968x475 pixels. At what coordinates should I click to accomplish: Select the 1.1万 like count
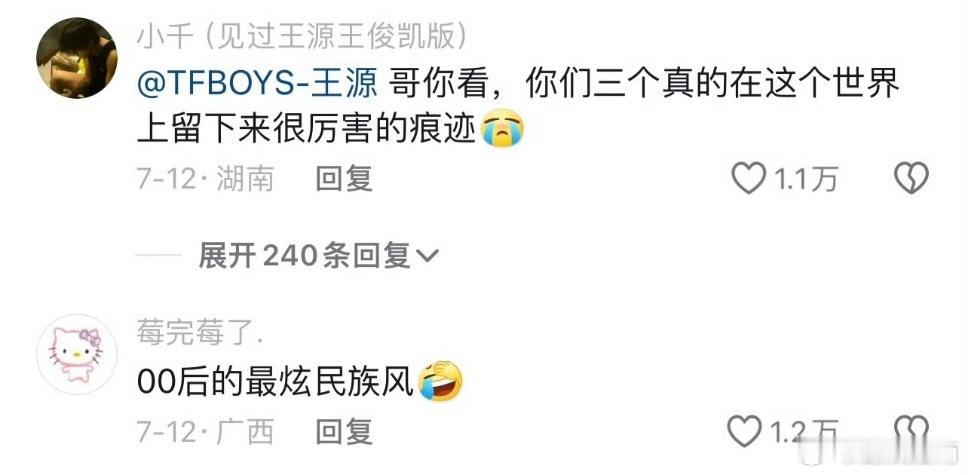click(x=806, y=179)
